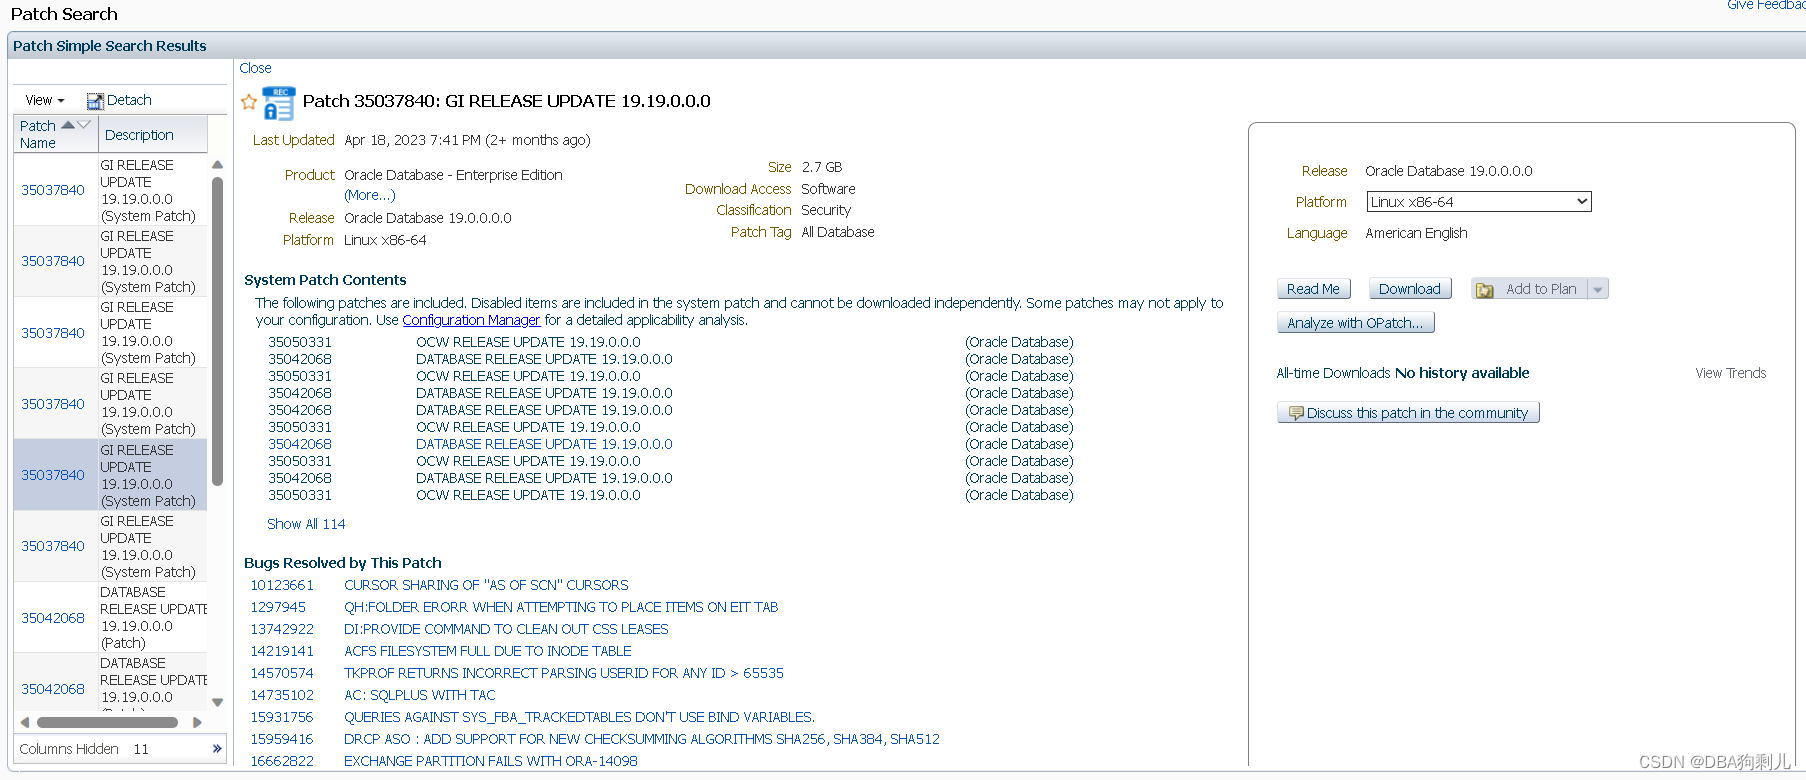1806x780 pixels.
Task: Open the View menu
Action: (x=45, y=100)
